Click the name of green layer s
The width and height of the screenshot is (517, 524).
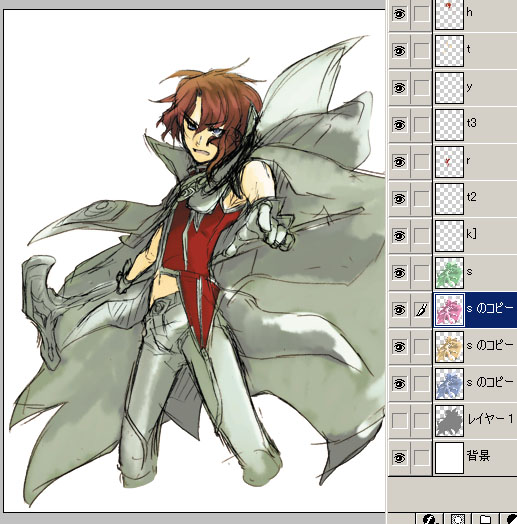[470, 272]
